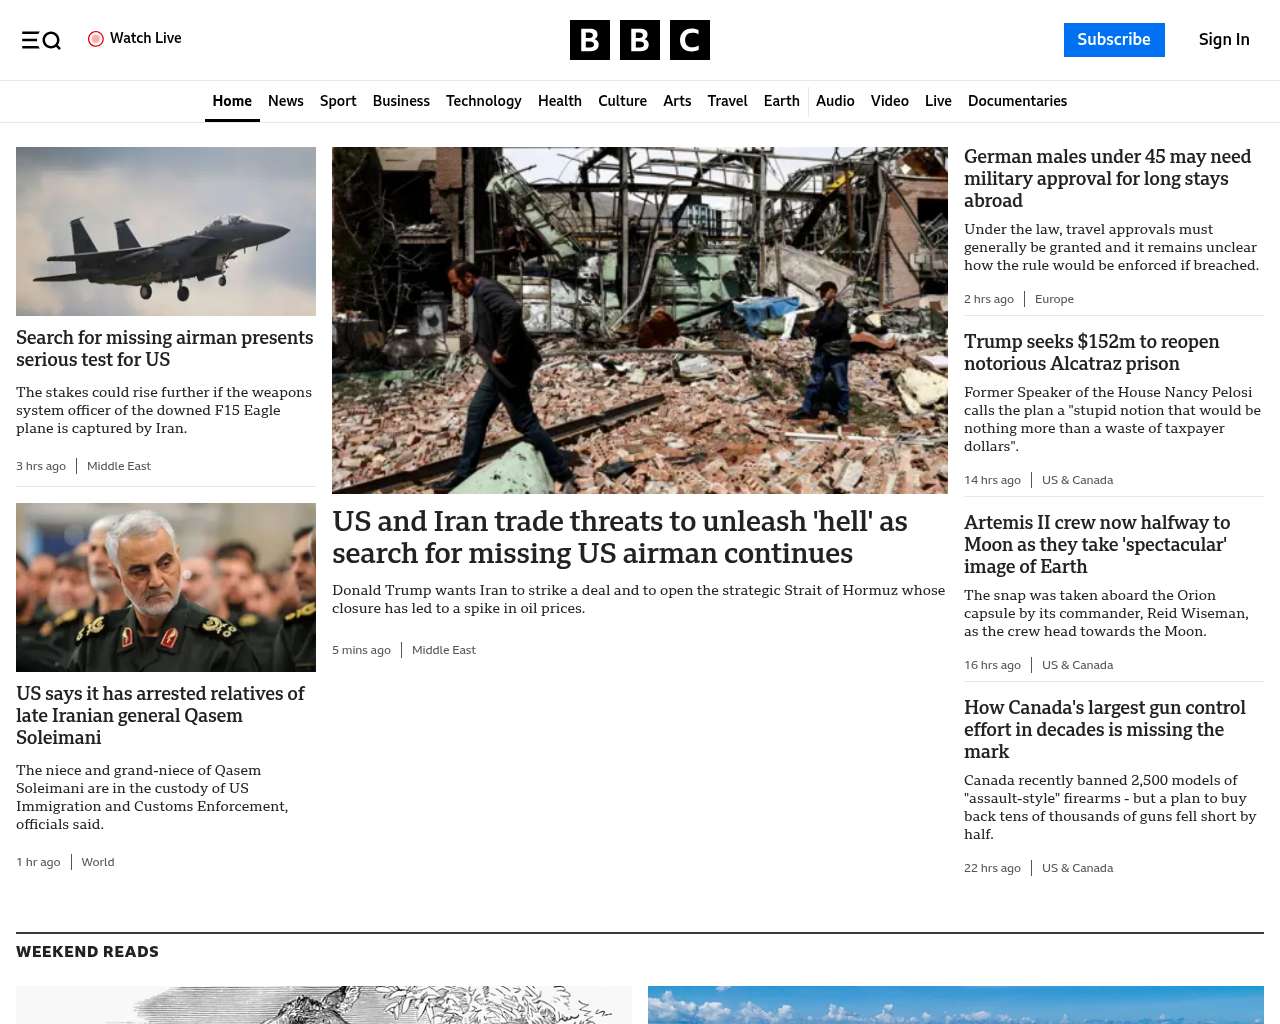Viewport: 1280px width, 1024px height.
Task: Click 'The stakes could rise further' summary text
Action: (x=164, y=410)
